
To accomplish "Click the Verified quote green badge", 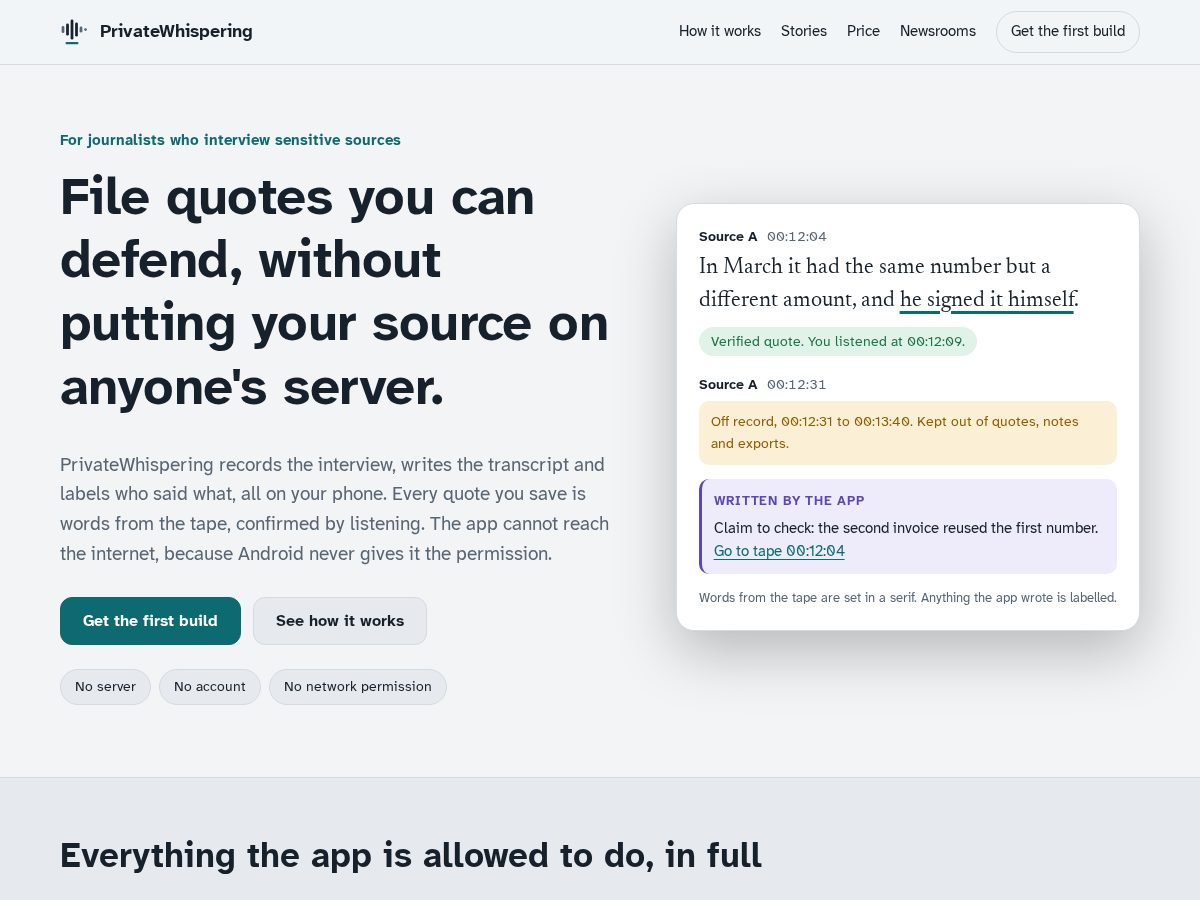I will [838, 341].
